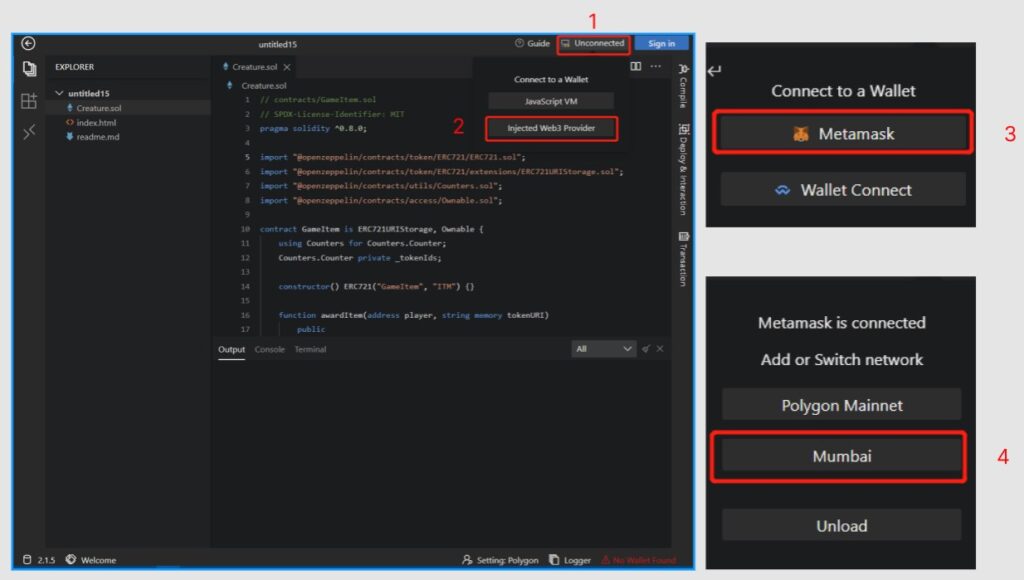Image resolution: width=1024 pixels, height=580 pixels.
Task: Switch to the Console tab
Action: 269,349
